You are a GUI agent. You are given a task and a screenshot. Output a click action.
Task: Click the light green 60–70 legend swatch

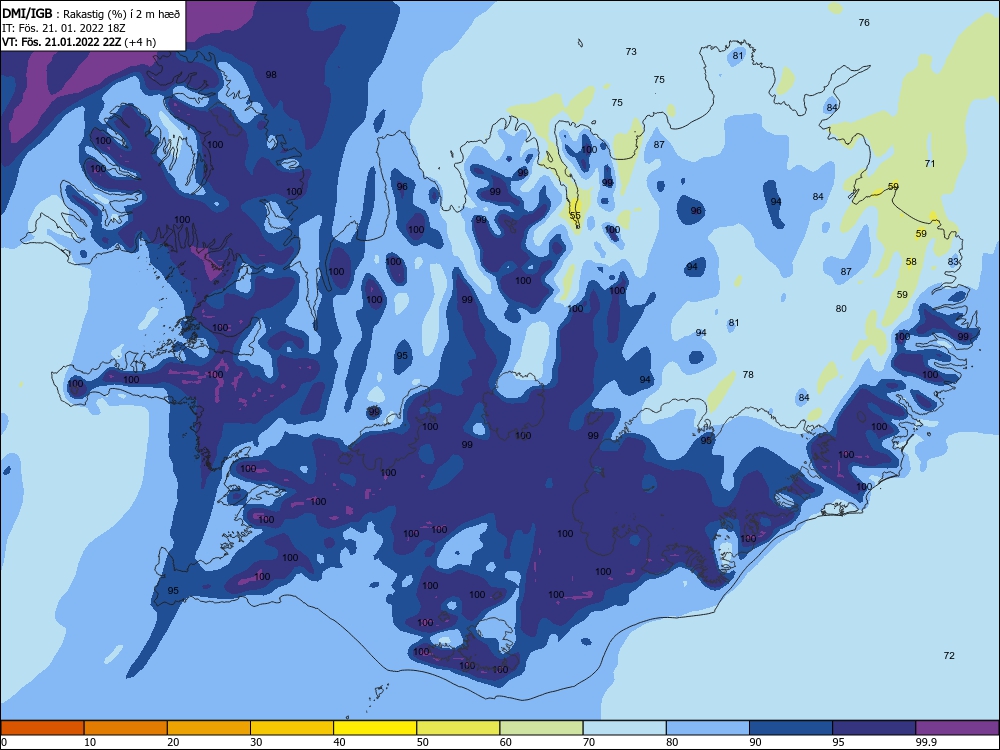541,728
